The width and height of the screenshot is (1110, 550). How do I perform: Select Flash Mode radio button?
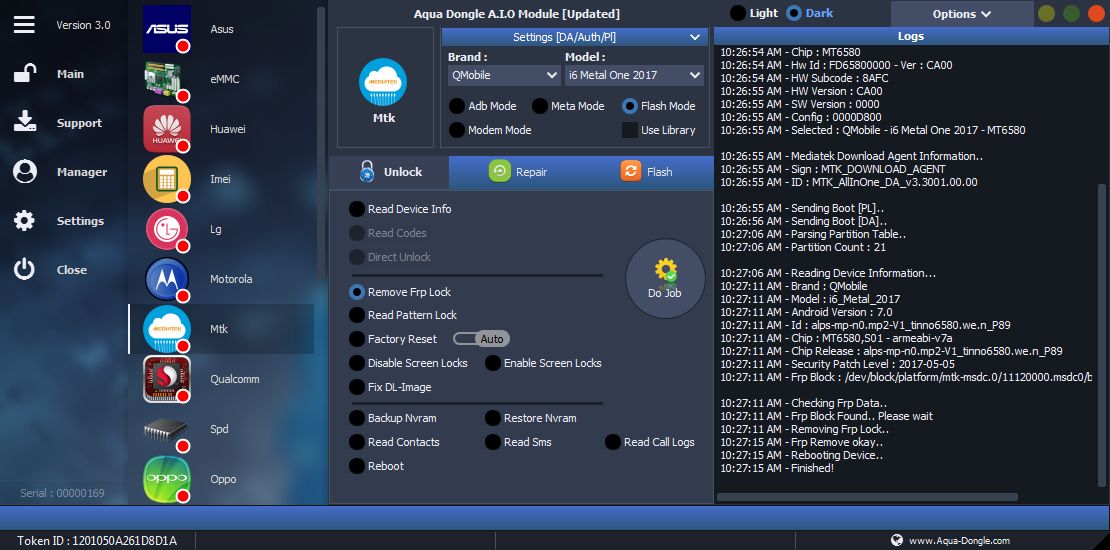(x=630, y=106)
